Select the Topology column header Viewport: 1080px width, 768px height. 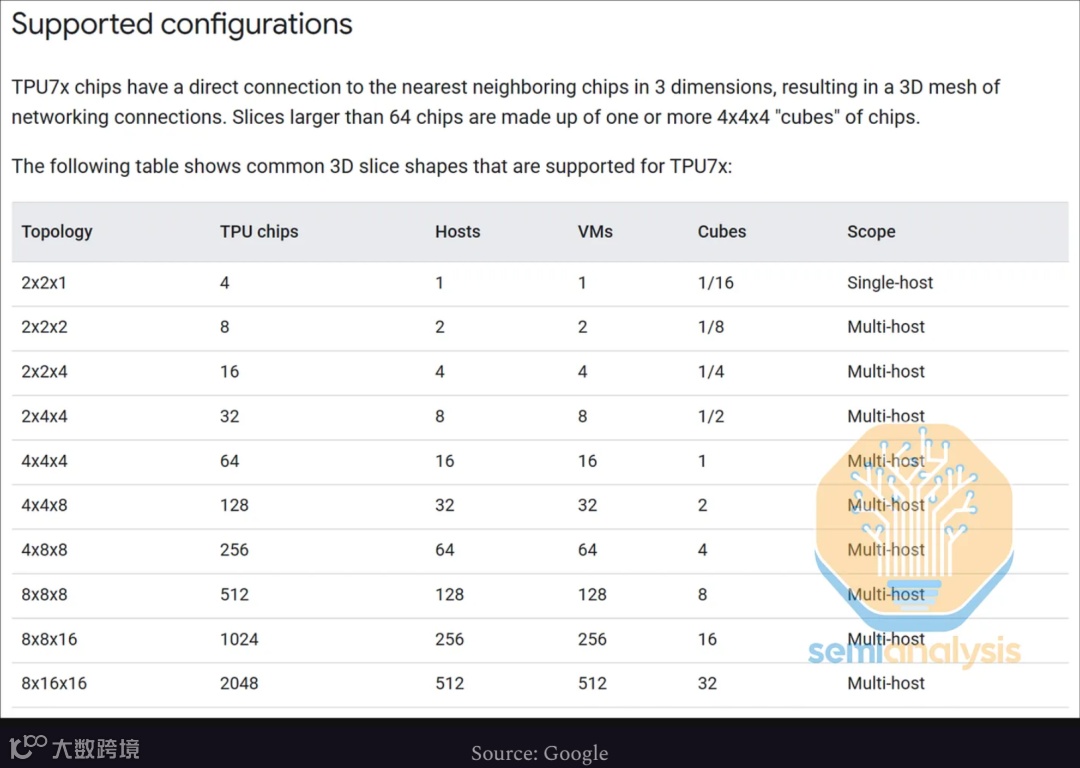tap(56, 231)
